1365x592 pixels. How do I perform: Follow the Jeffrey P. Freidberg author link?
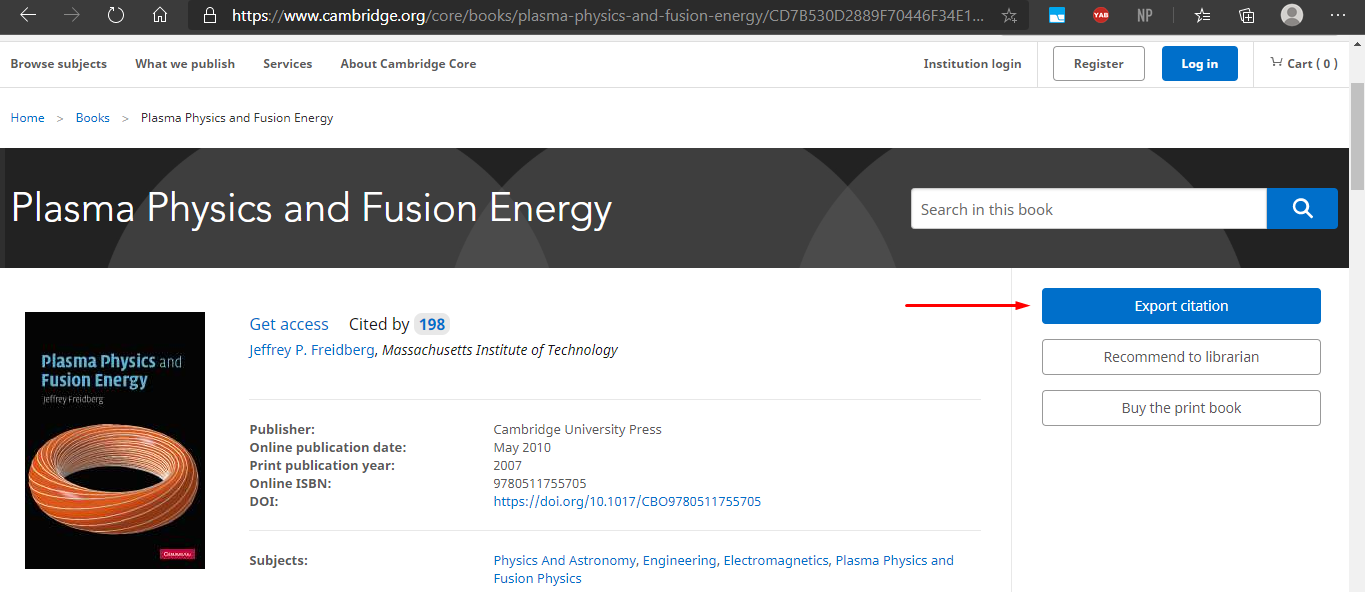(311, 350)
